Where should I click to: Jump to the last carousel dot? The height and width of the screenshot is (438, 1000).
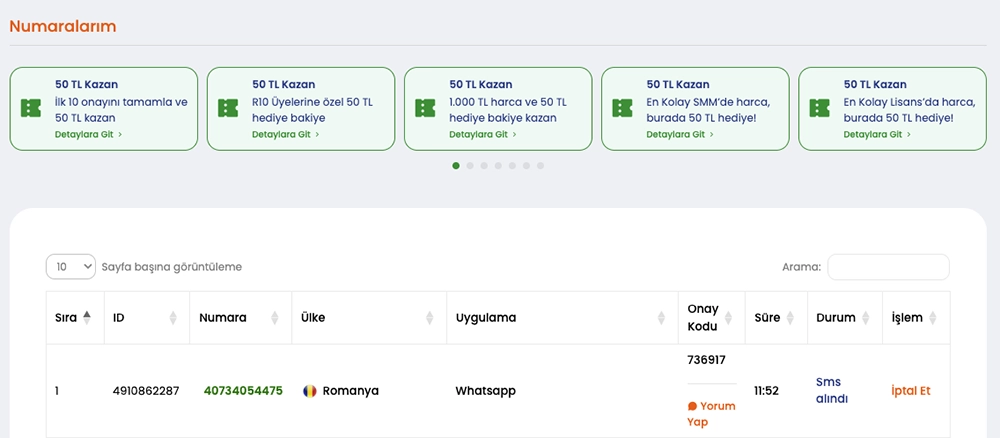pyautogui.click(x=540, y=166)
